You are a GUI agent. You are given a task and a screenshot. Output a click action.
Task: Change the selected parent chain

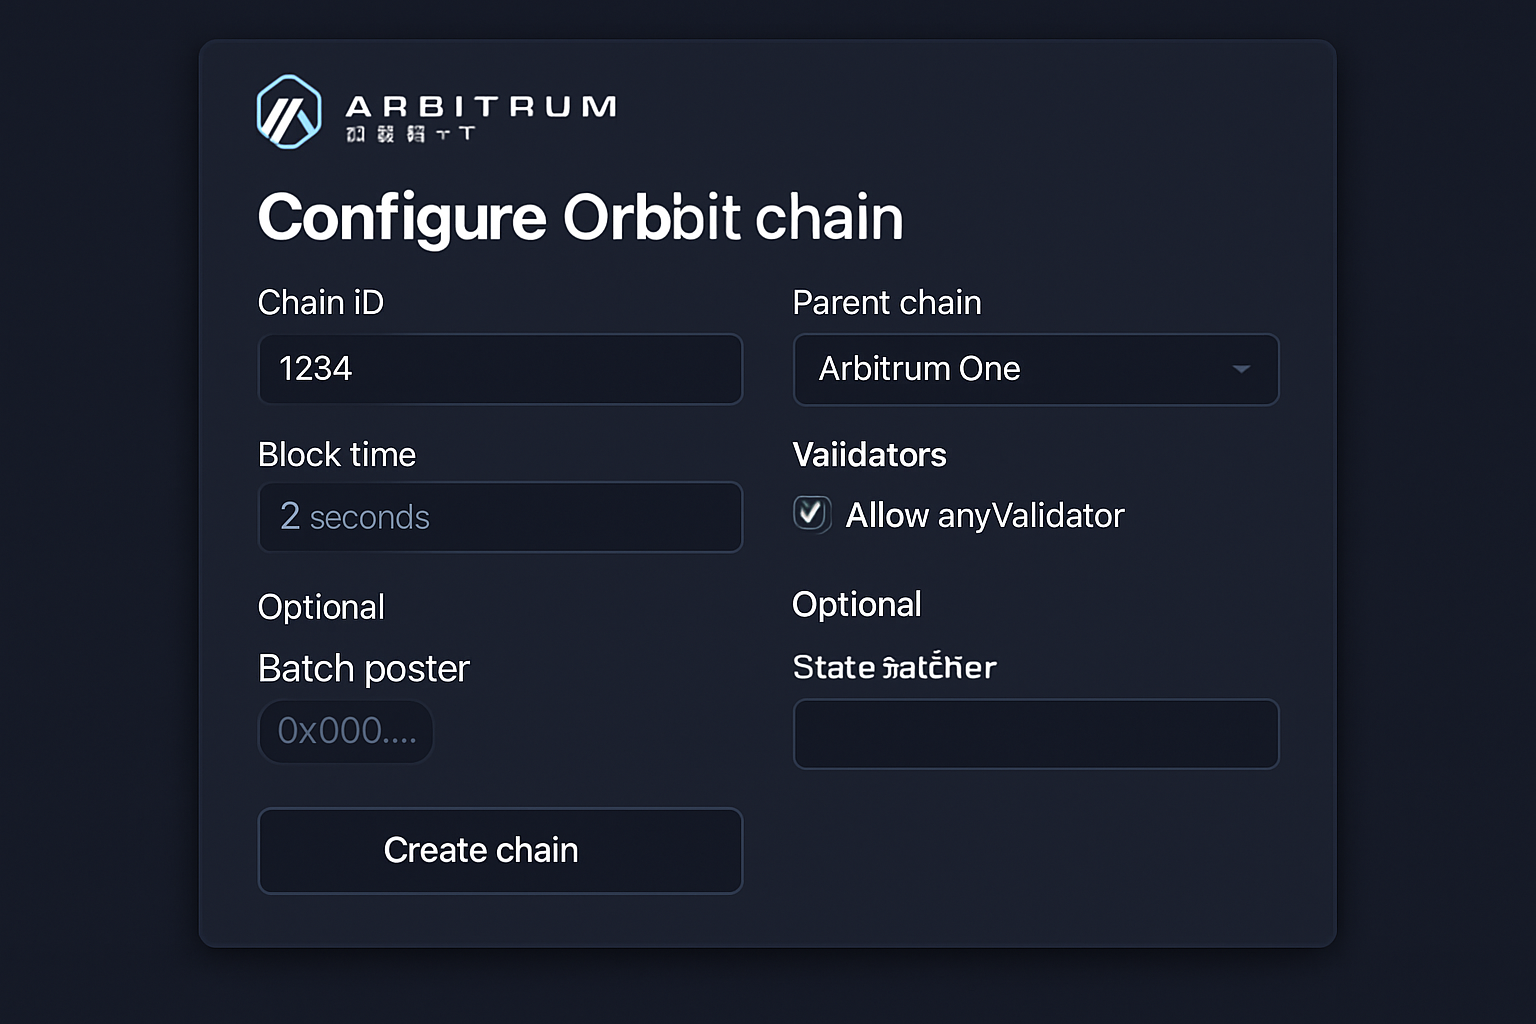(x=1036, y=369)
